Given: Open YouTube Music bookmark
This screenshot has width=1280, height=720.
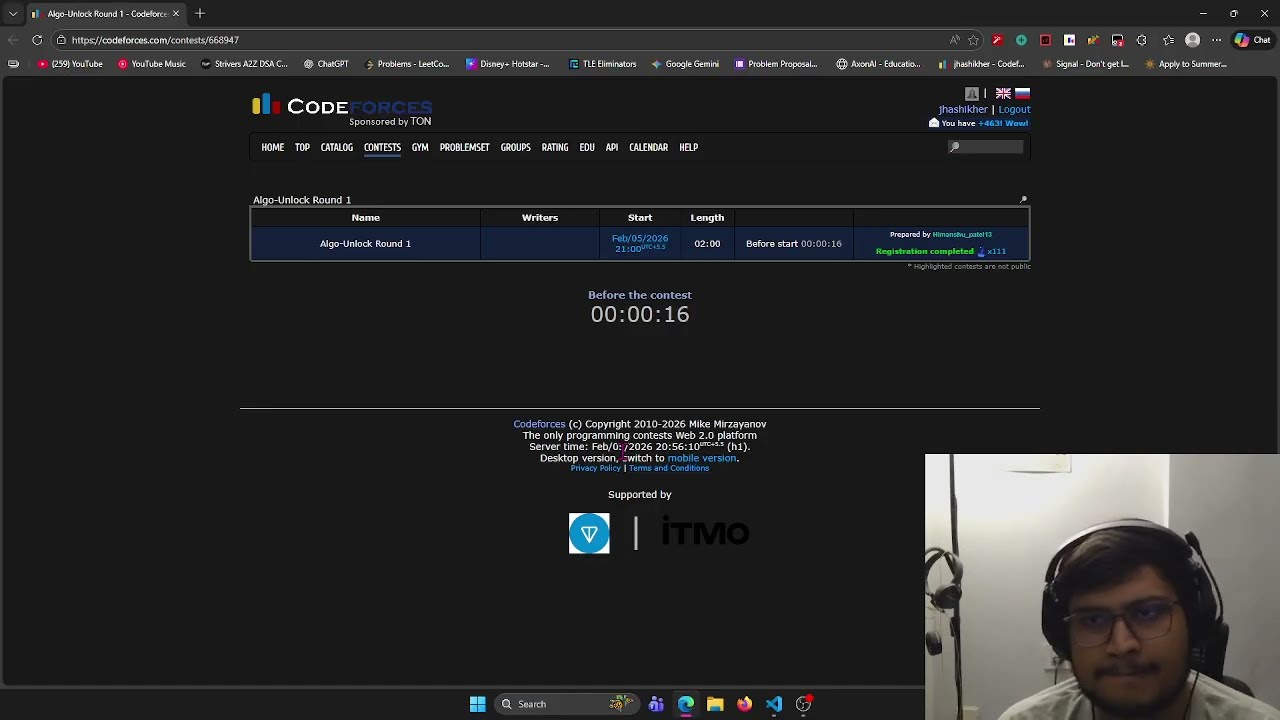Looking at the screenshot, I should click(151, 64).
